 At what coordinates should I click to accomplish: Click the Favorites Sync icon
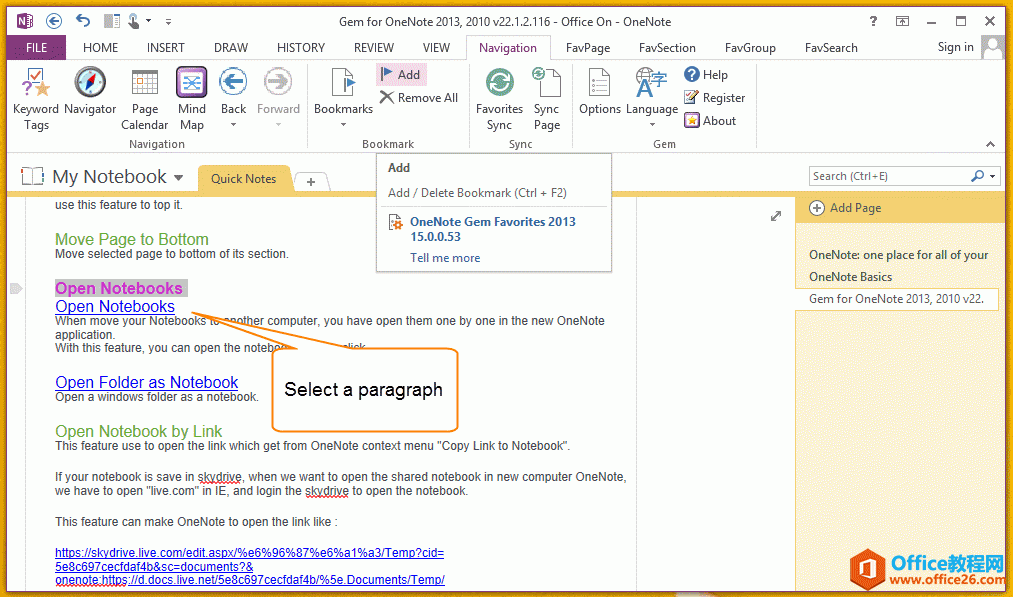[499, 99]
